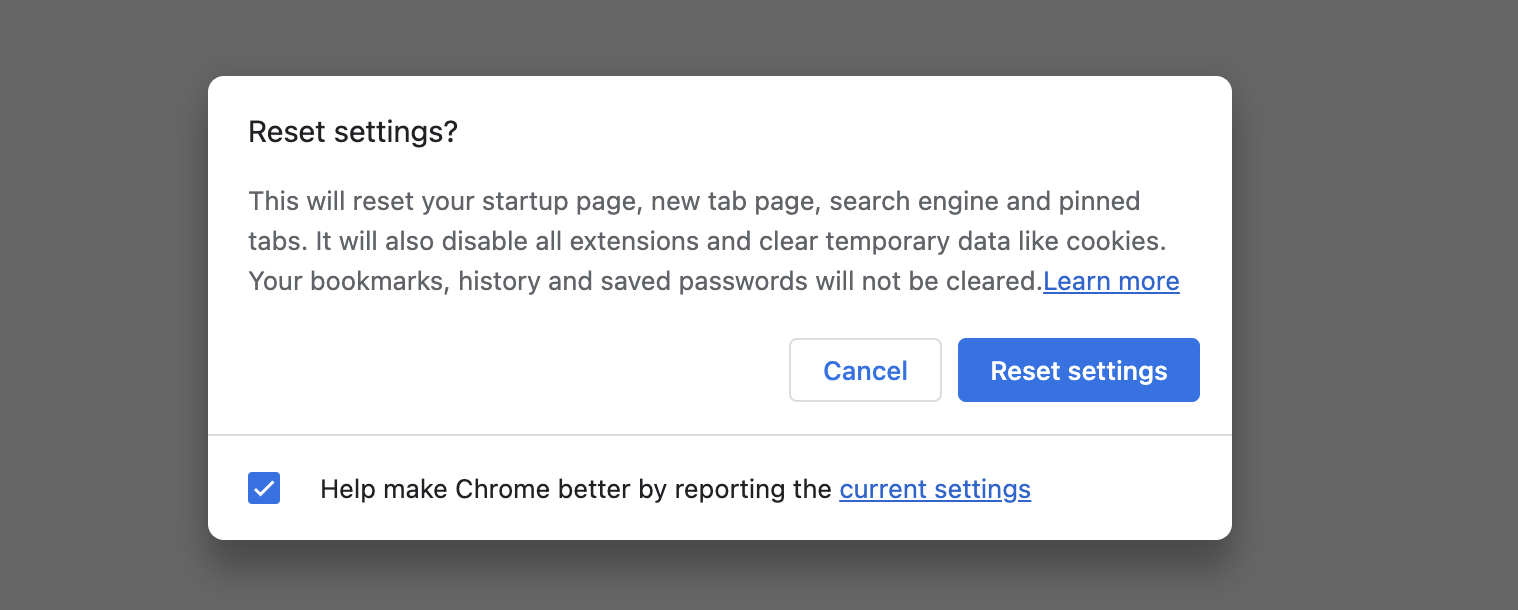Select the white outlined Cancel button
The image size is (1518, 610).
coord(865,371)
